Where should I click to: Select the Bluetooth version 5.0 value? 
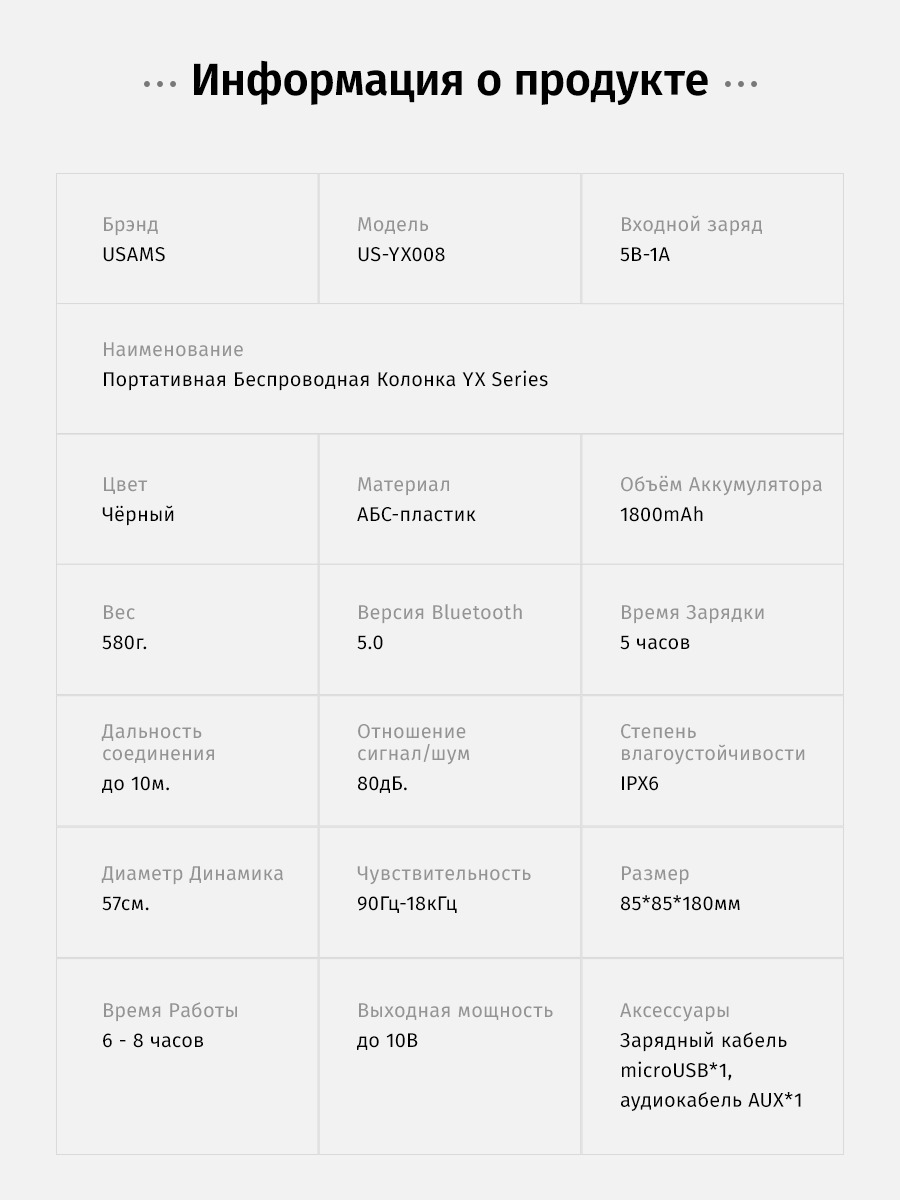370,643
